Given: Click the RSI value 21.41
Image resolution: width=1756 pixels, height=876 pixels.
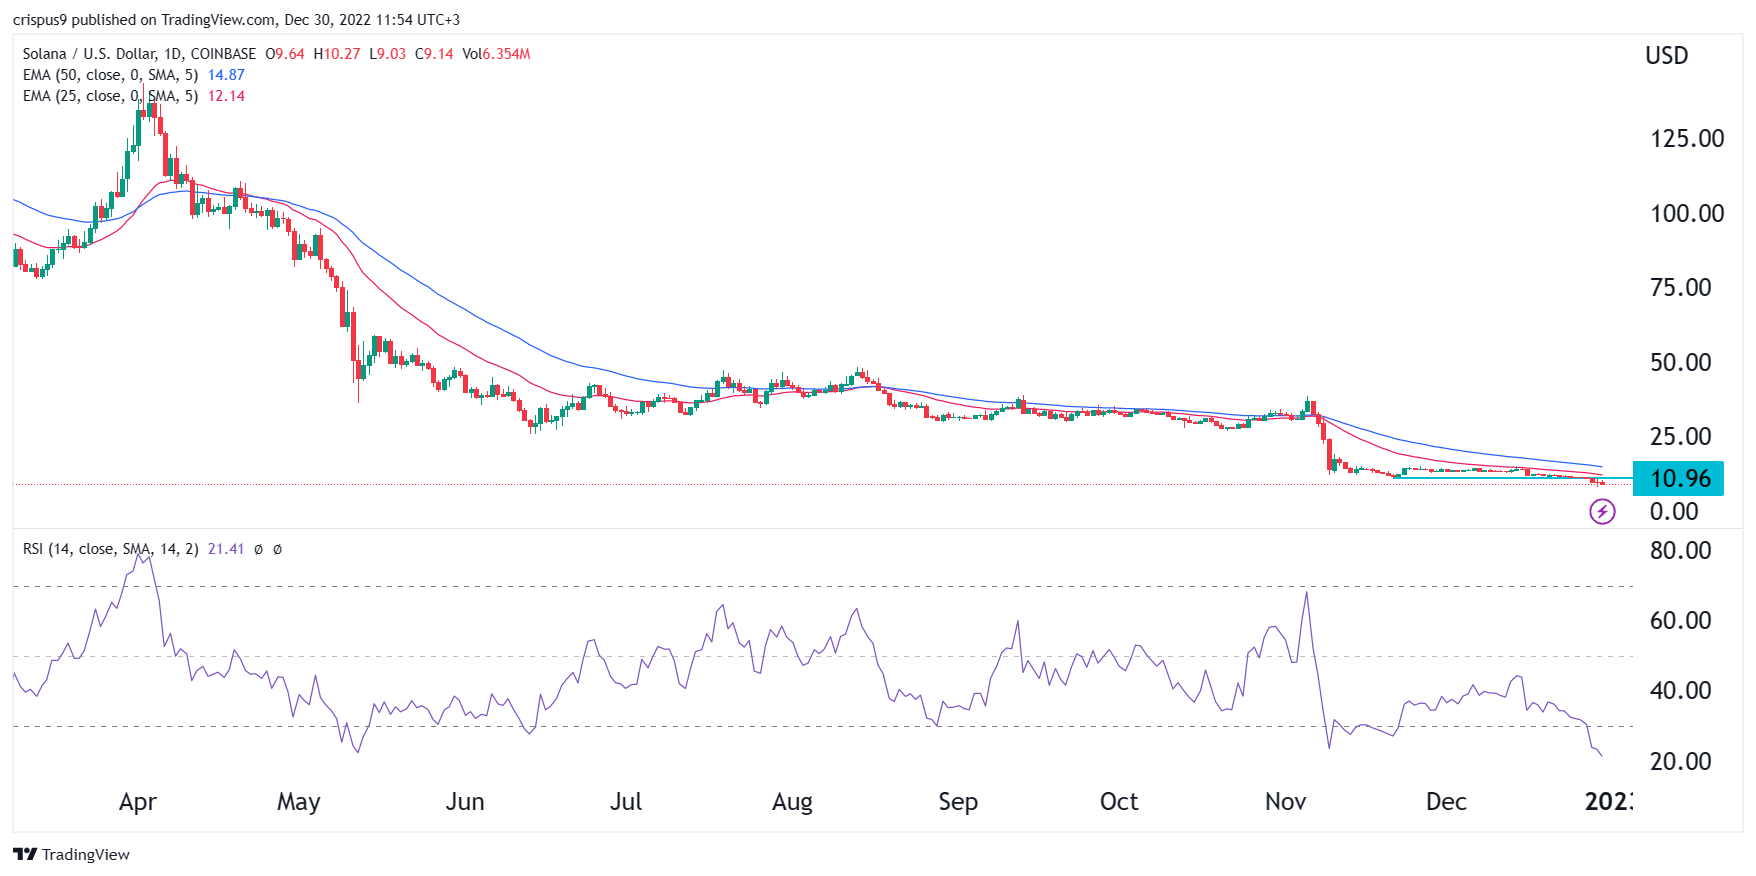Looking at the screenshot, I should point(226,549).
